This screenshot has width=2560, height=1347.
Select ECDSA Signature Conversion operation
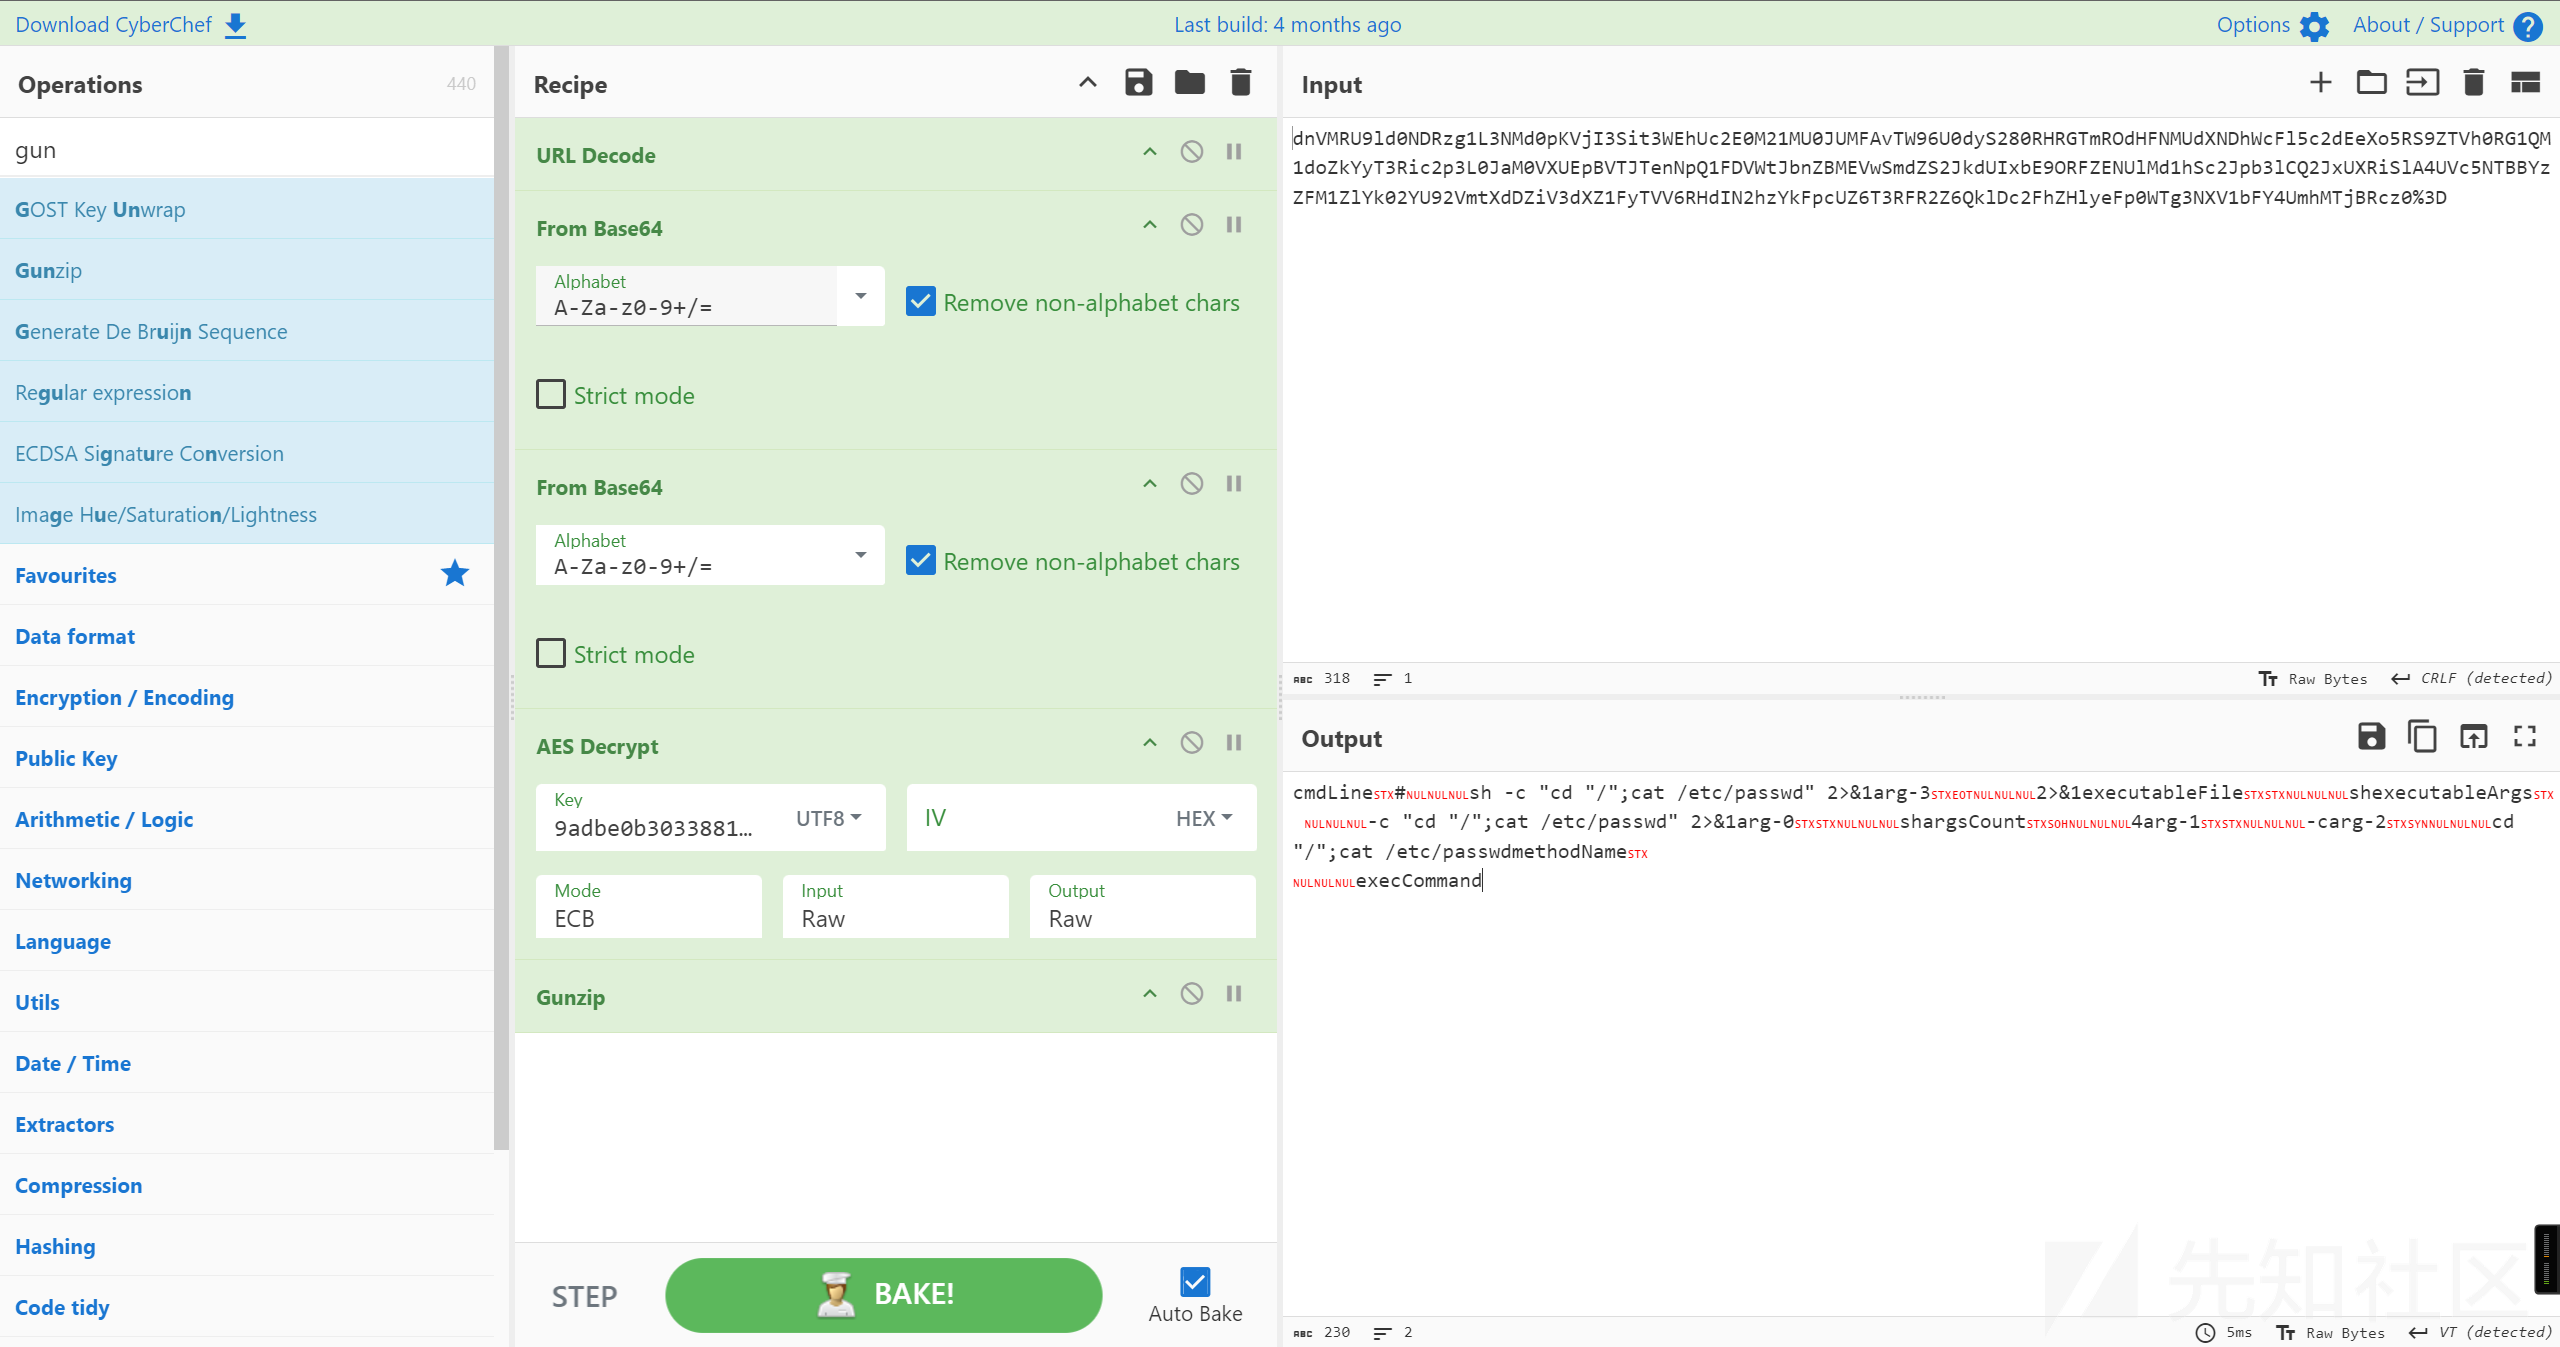pos(247,453)
